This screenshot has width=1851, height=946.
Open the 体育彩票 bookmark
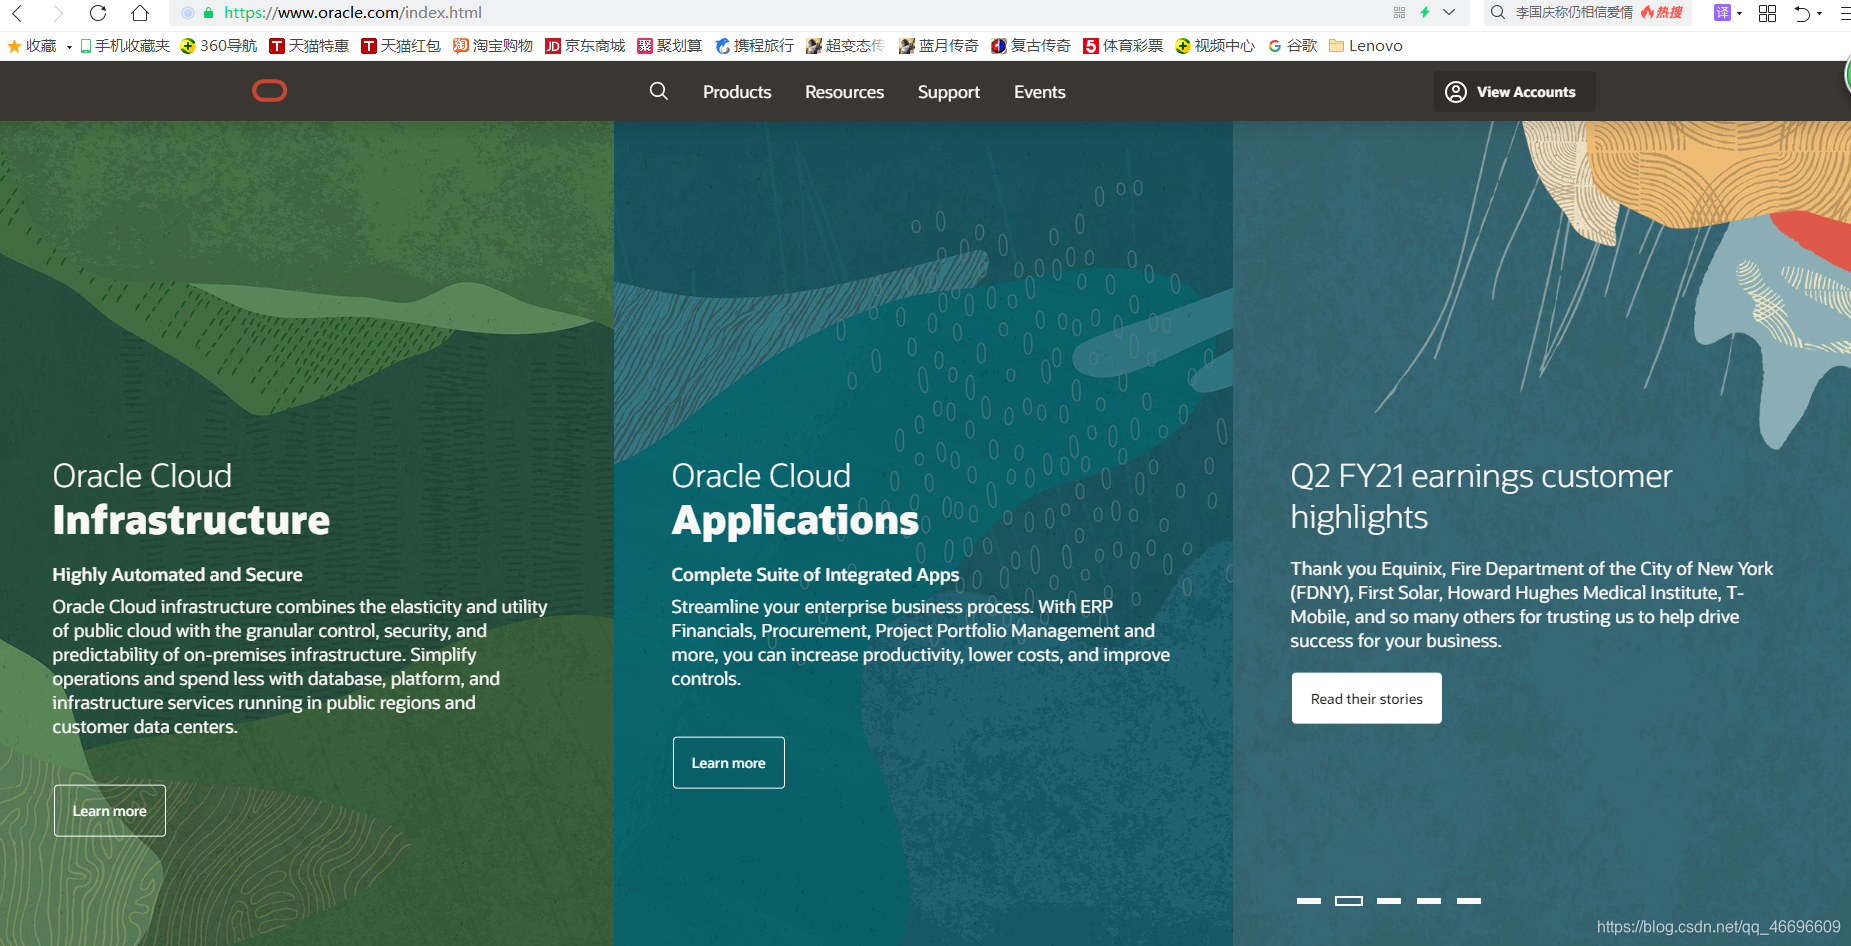pos(1123,46)
